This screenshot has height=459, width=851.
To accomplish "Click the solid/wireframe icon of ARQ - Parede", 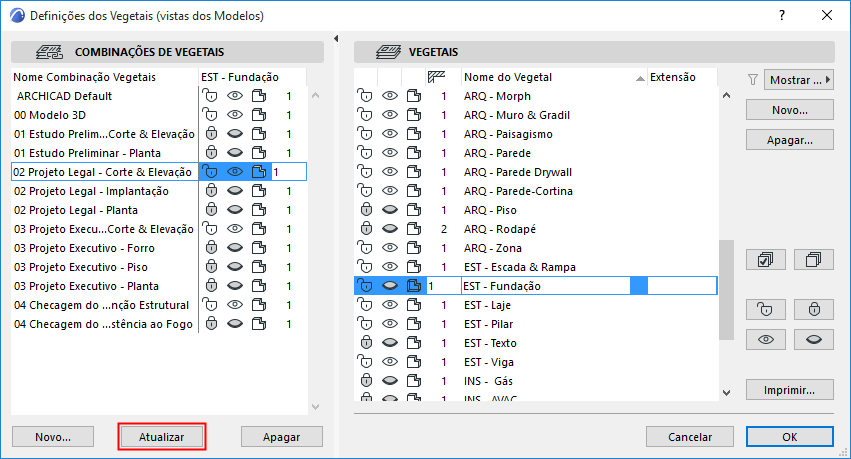I will click(x=412, y=153).
